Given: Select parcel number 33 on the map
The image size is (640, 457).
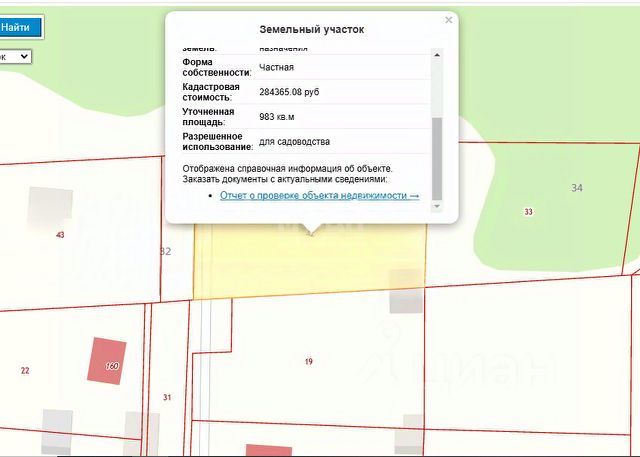Looking at the screenshot, I should coord(529,212).
